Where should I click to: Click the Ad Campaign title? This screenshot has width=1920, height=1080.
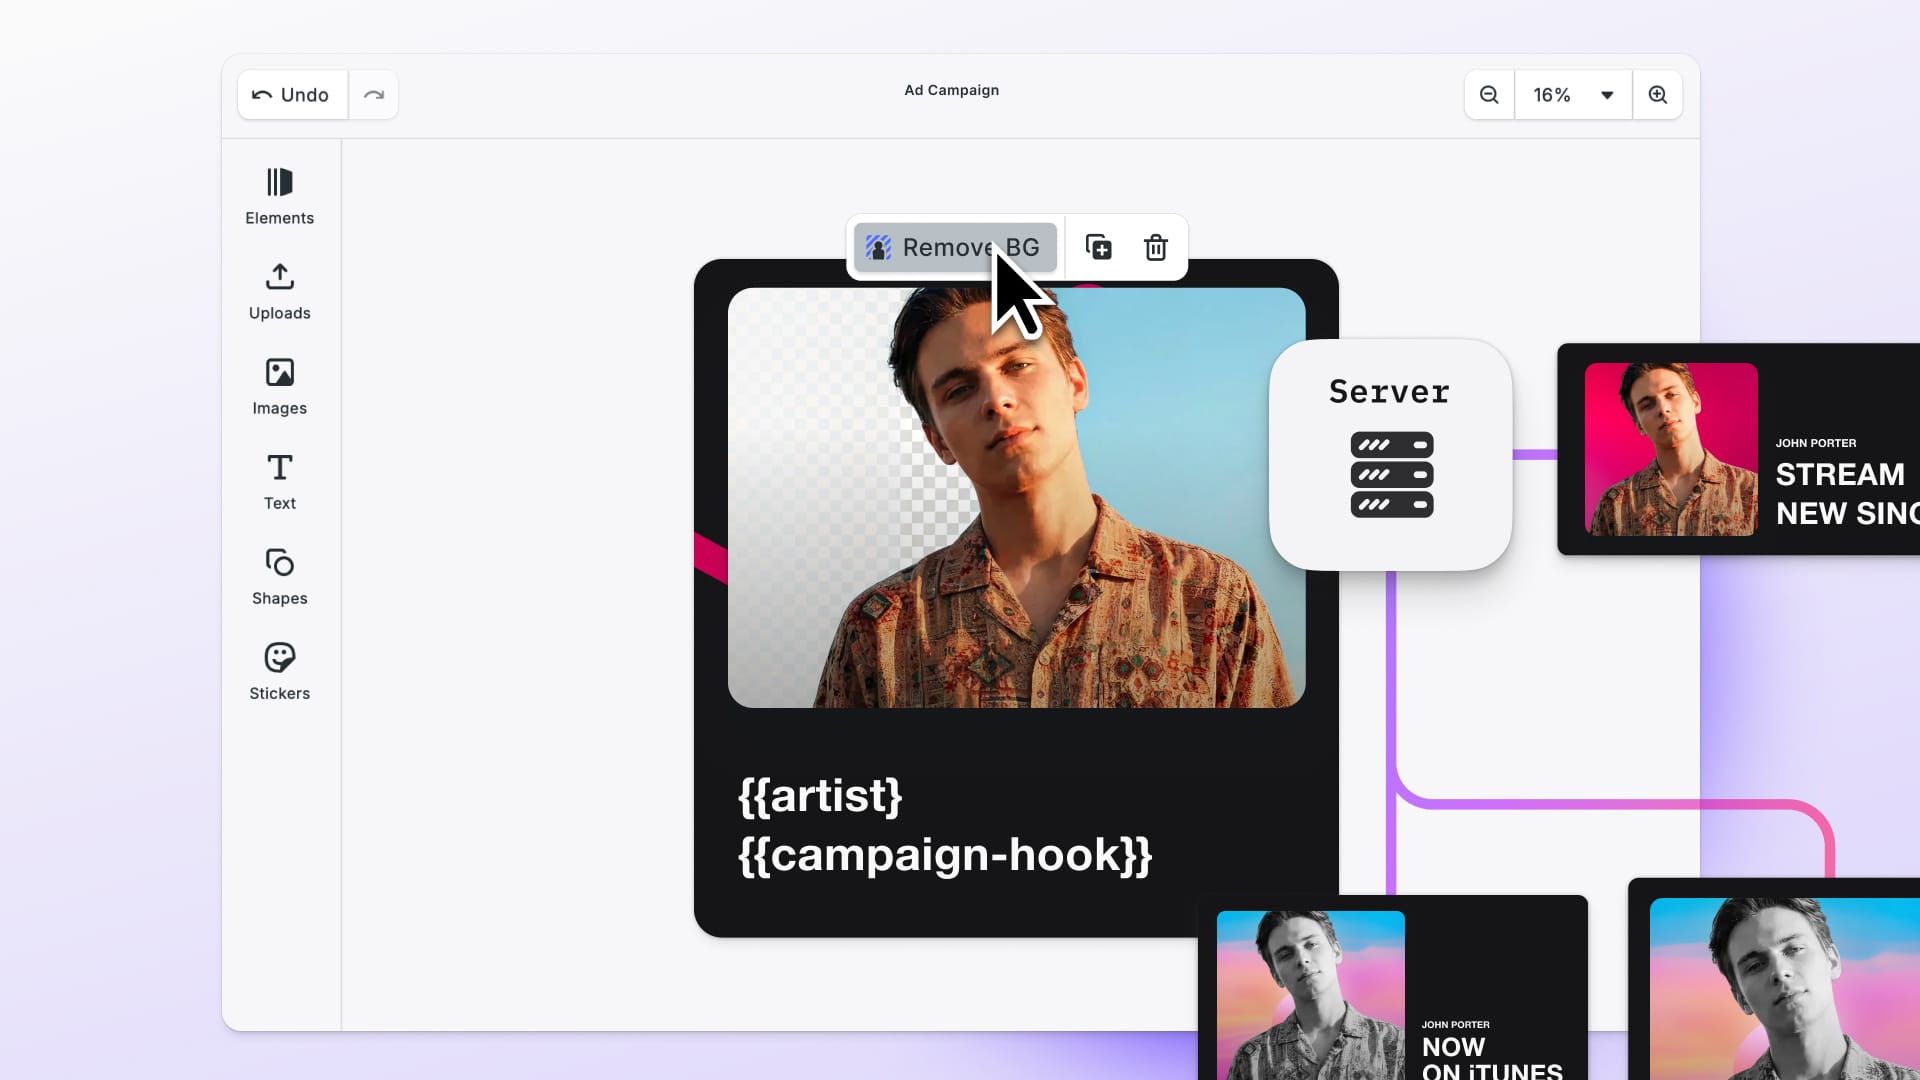[x=951, y=90]
